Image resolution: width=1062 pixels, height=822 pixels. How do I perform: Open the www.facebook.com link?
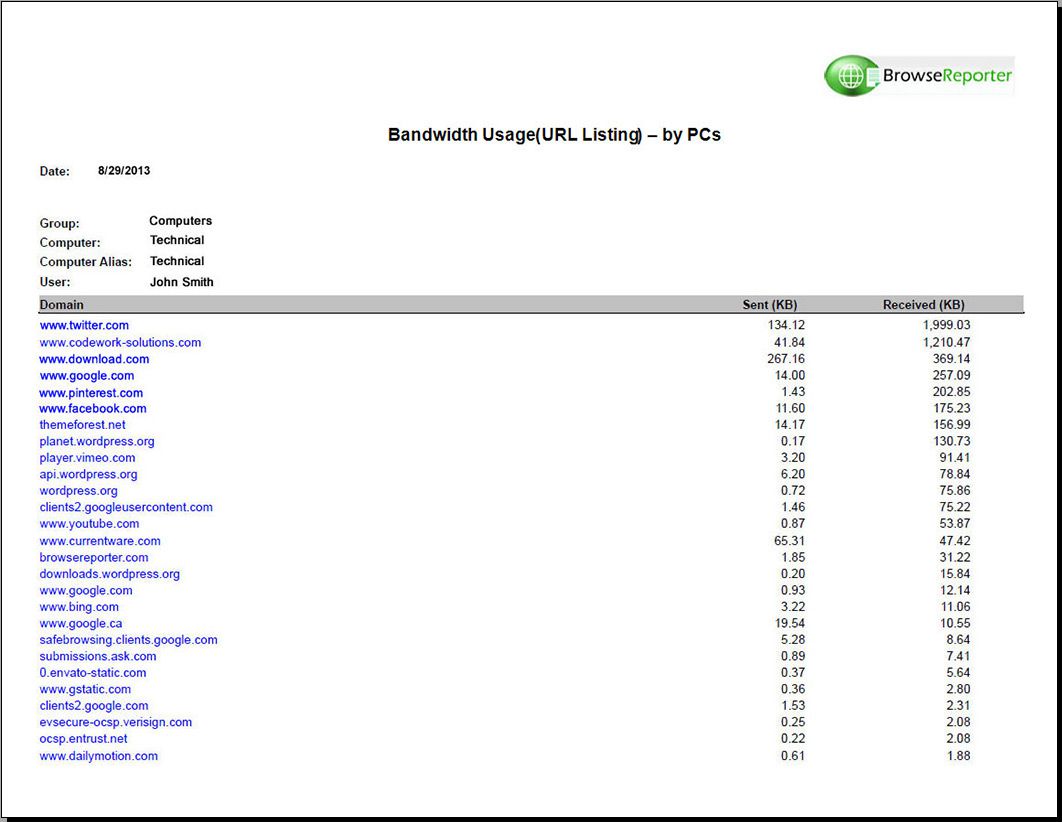point(91,408)
